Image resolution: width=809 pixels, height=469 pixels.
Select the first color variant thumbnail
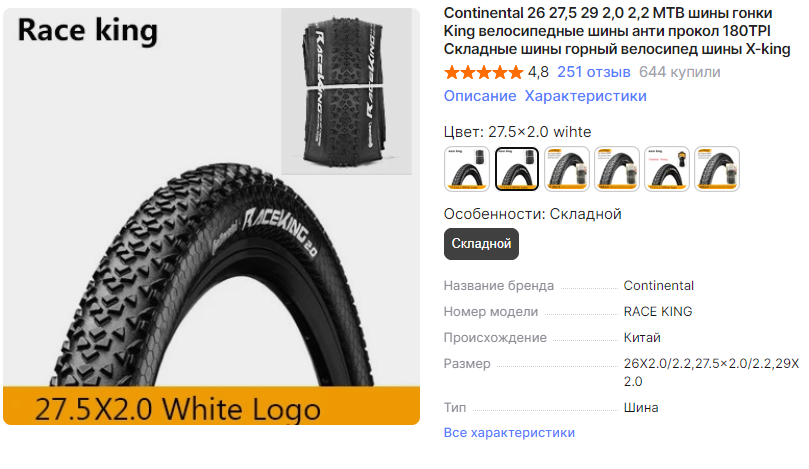click(467, 169)
